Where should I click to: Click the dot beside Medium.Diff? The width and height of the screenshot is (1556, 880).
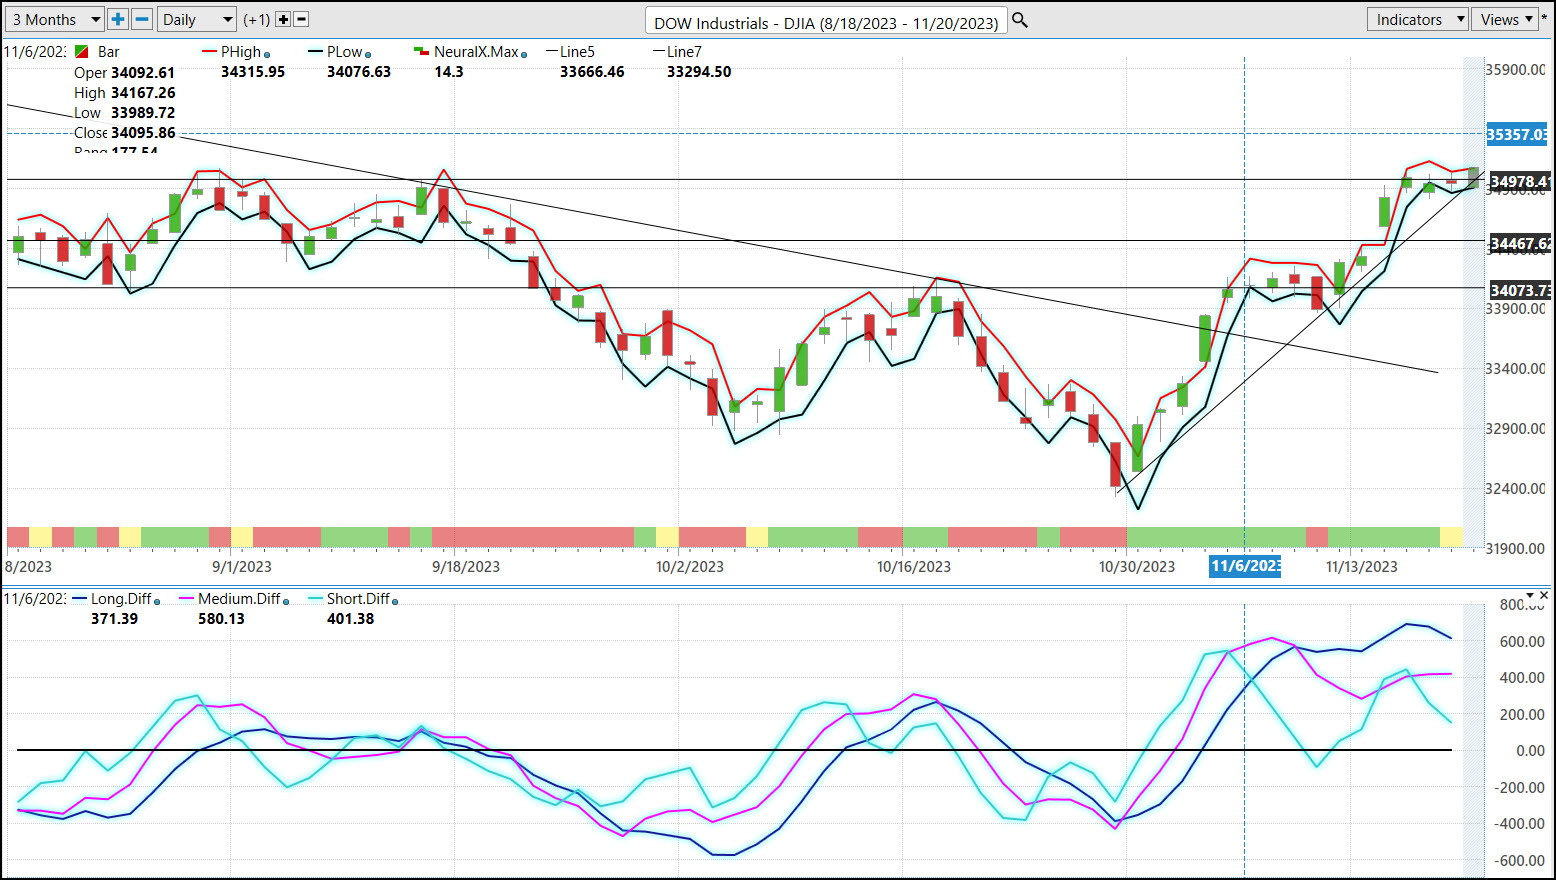(286, 602)
